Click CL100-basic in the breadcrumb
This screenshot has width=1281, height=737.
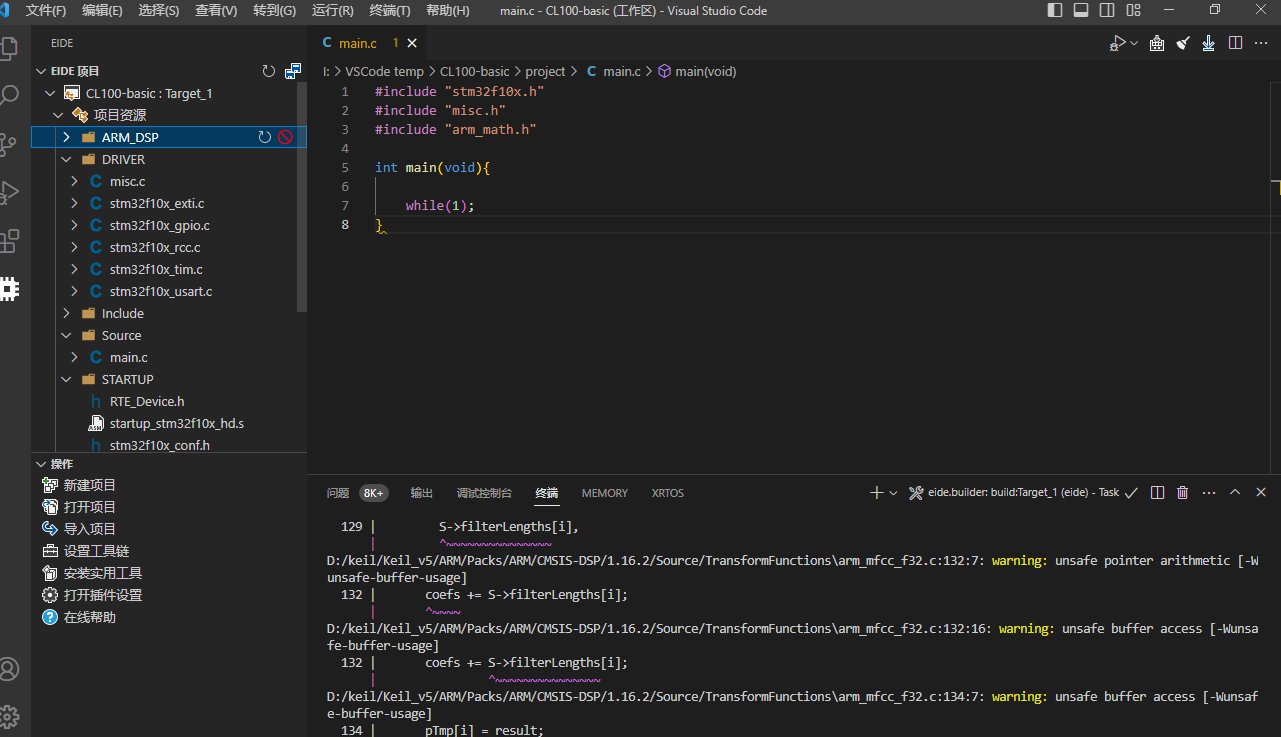pyautogui.click(x=474, y=71)
